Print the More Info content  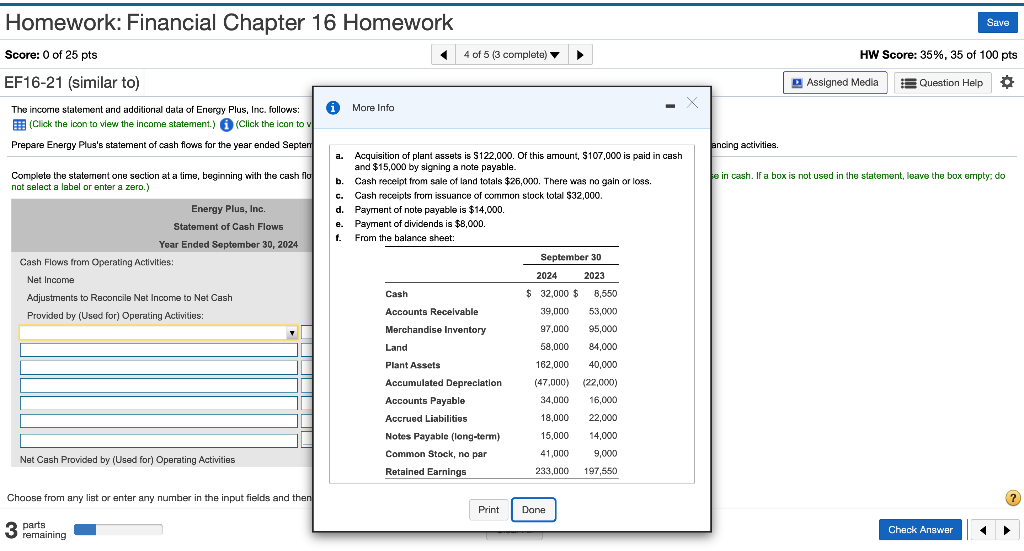[488, 510]
